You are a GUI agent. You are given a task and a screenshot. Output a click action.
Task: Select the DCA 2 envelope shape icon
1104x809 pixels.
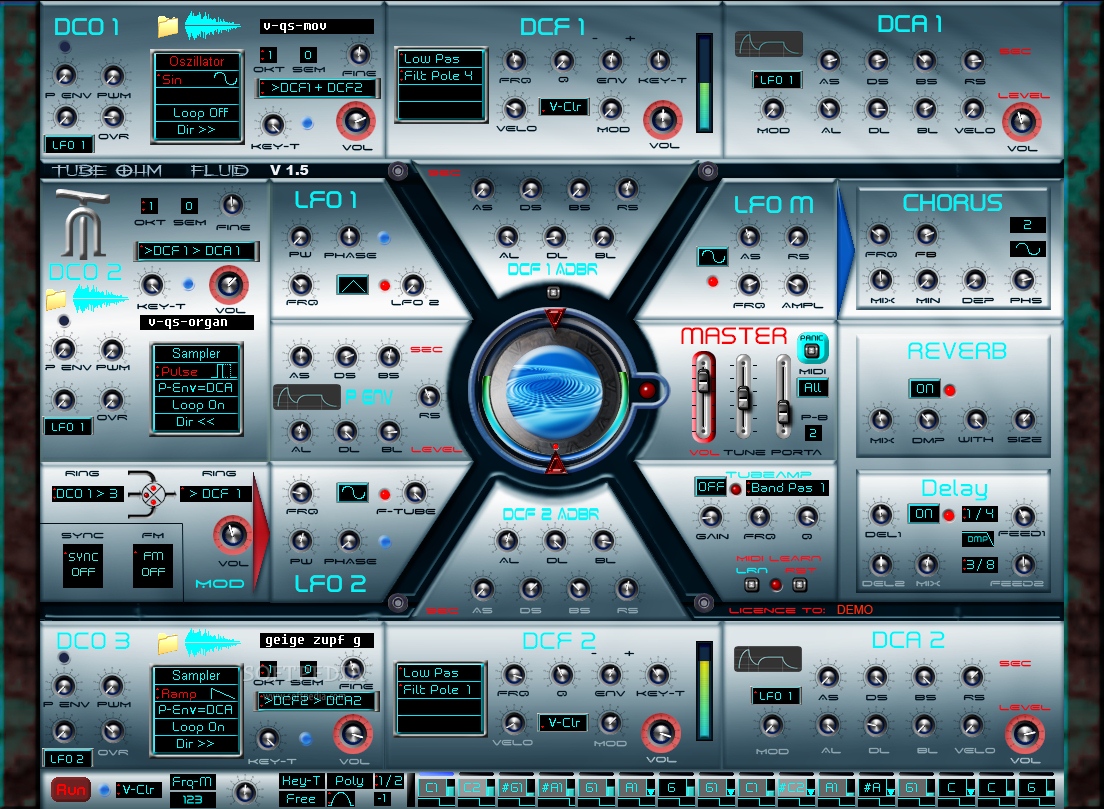coord(767,659)
